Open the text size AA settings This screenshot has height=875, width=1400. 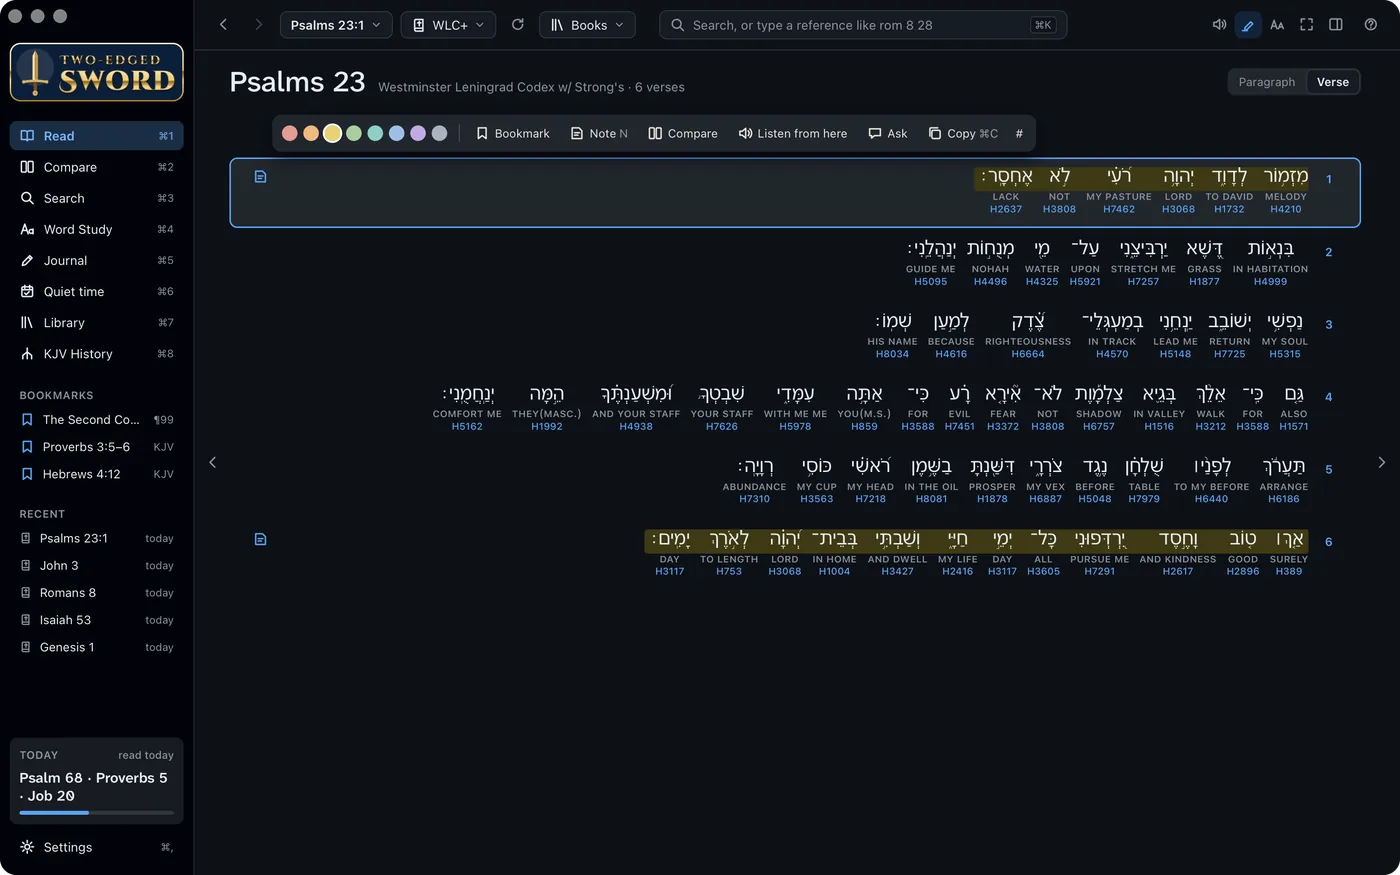tap(1277, 25)
